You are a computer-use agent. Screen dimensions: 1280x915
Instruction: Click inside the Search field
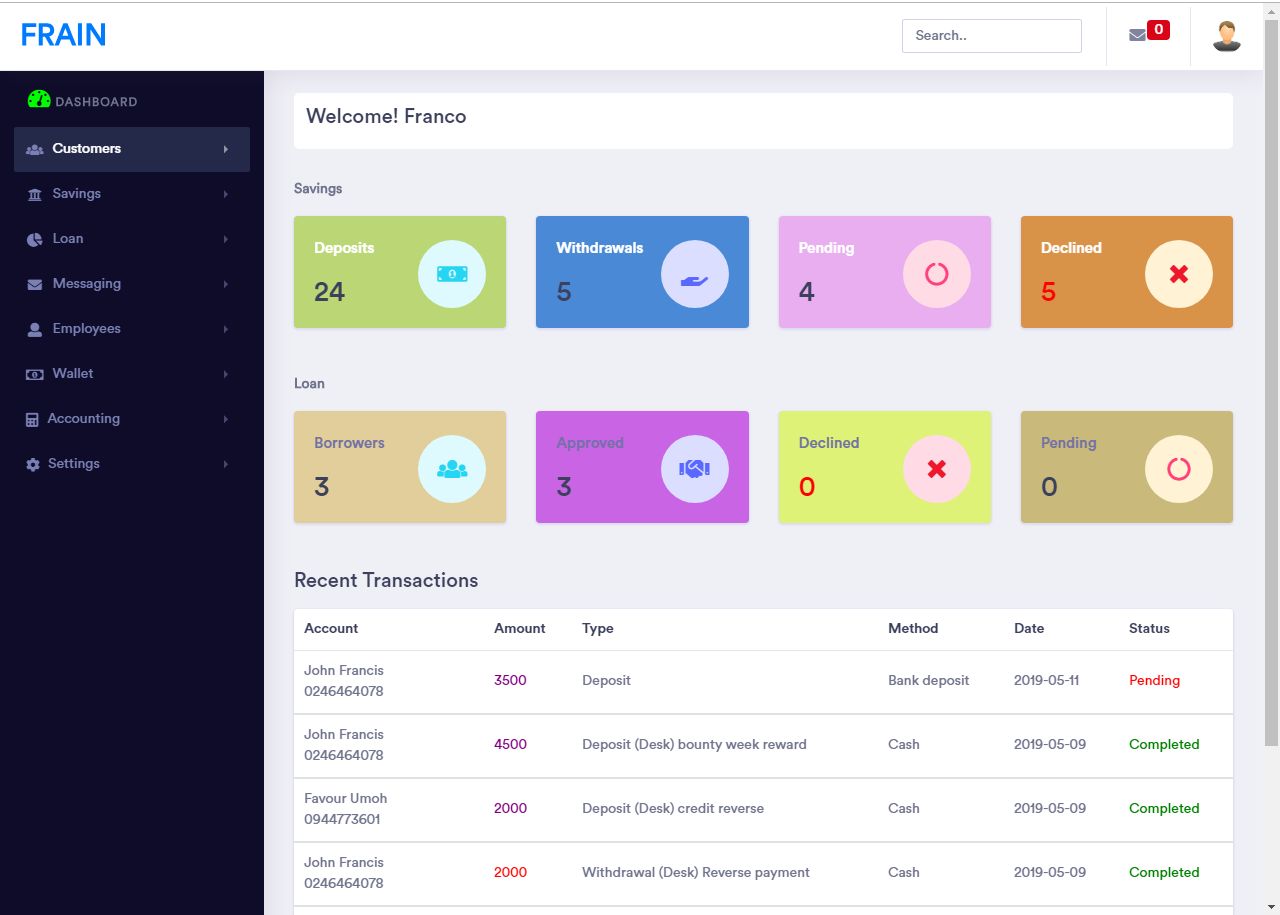pyautogui.click(x=991, y=35)
